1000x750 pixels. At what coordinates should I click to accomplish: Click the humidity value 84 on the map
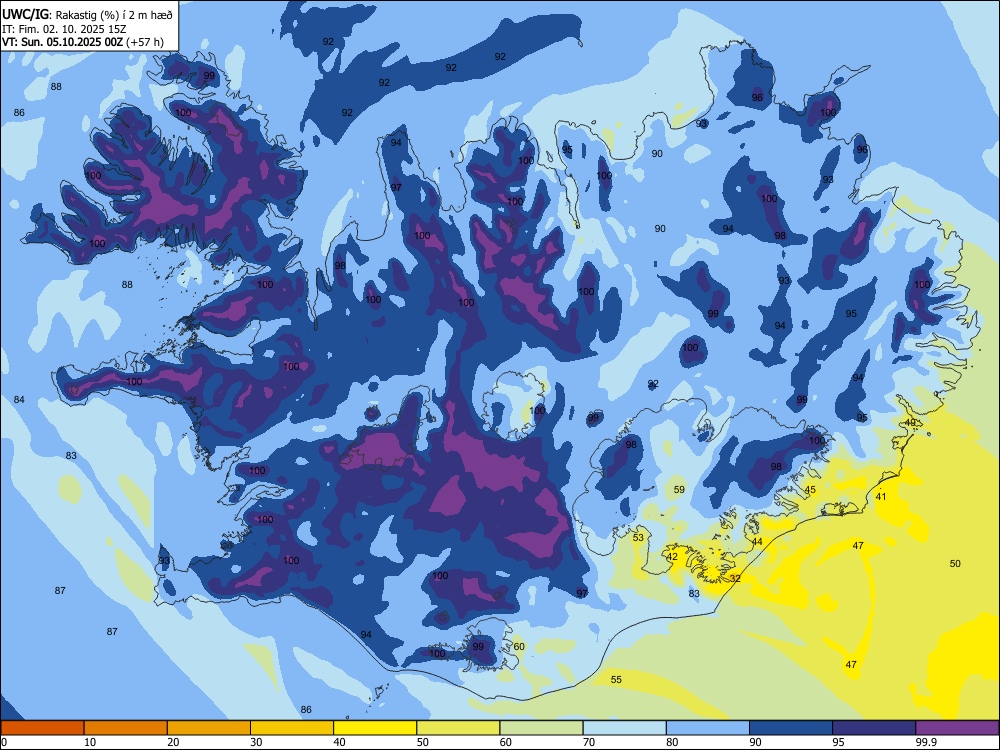(19, 399)
